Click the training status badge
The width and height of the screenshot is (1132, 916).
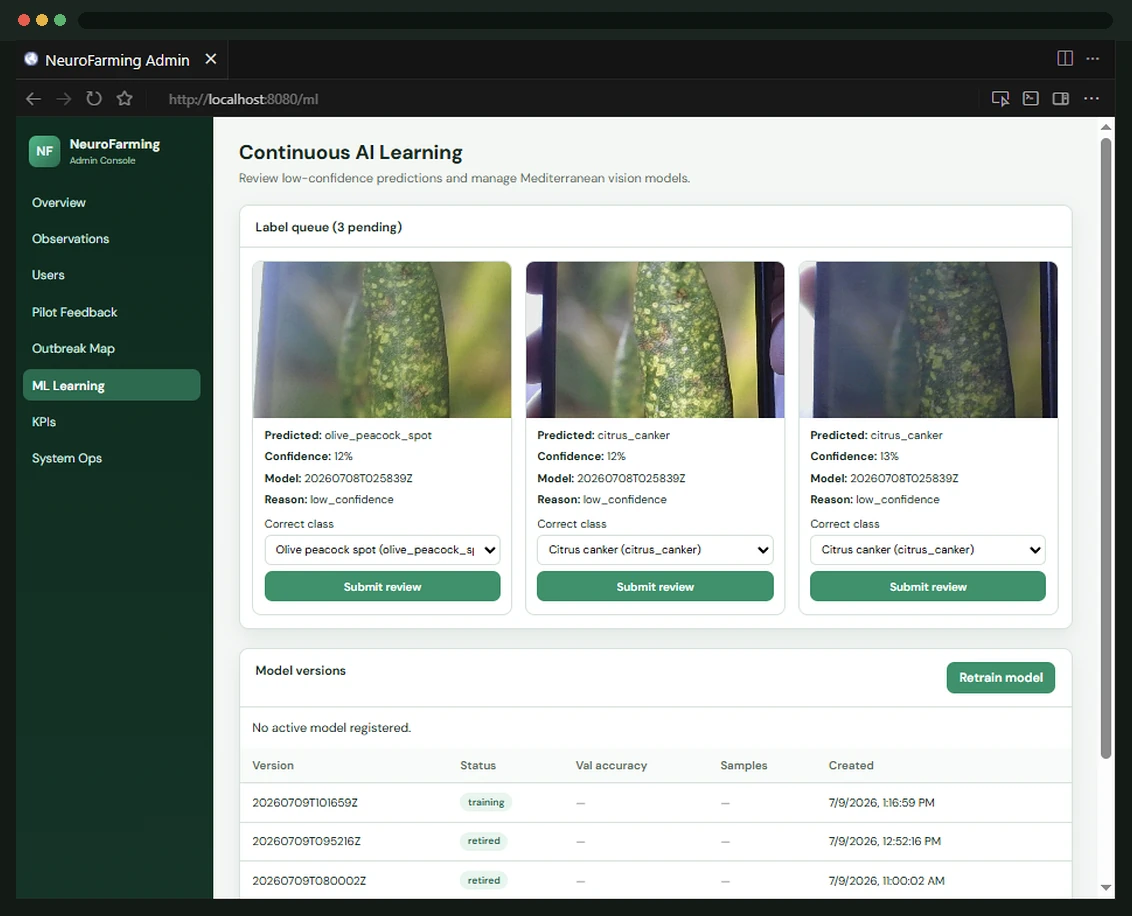486,803
